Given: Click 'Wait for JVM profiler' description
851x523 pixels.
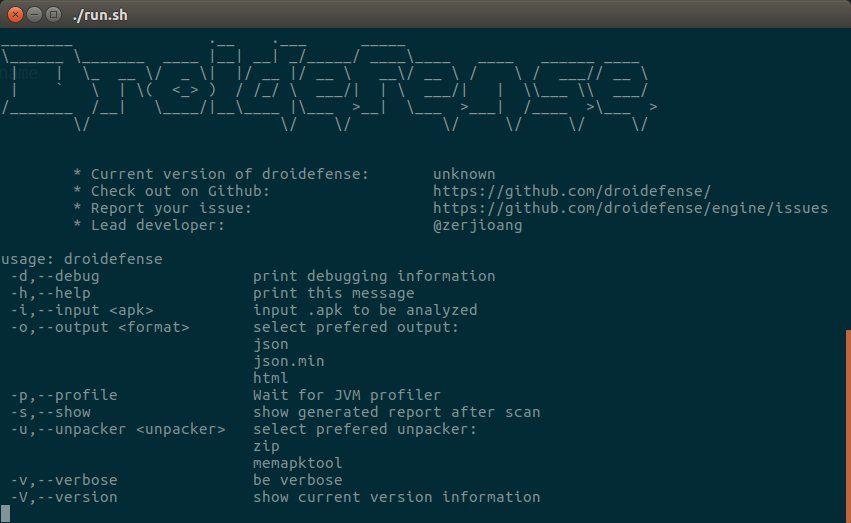Looking at the screenshot, I should click(347, 395).
